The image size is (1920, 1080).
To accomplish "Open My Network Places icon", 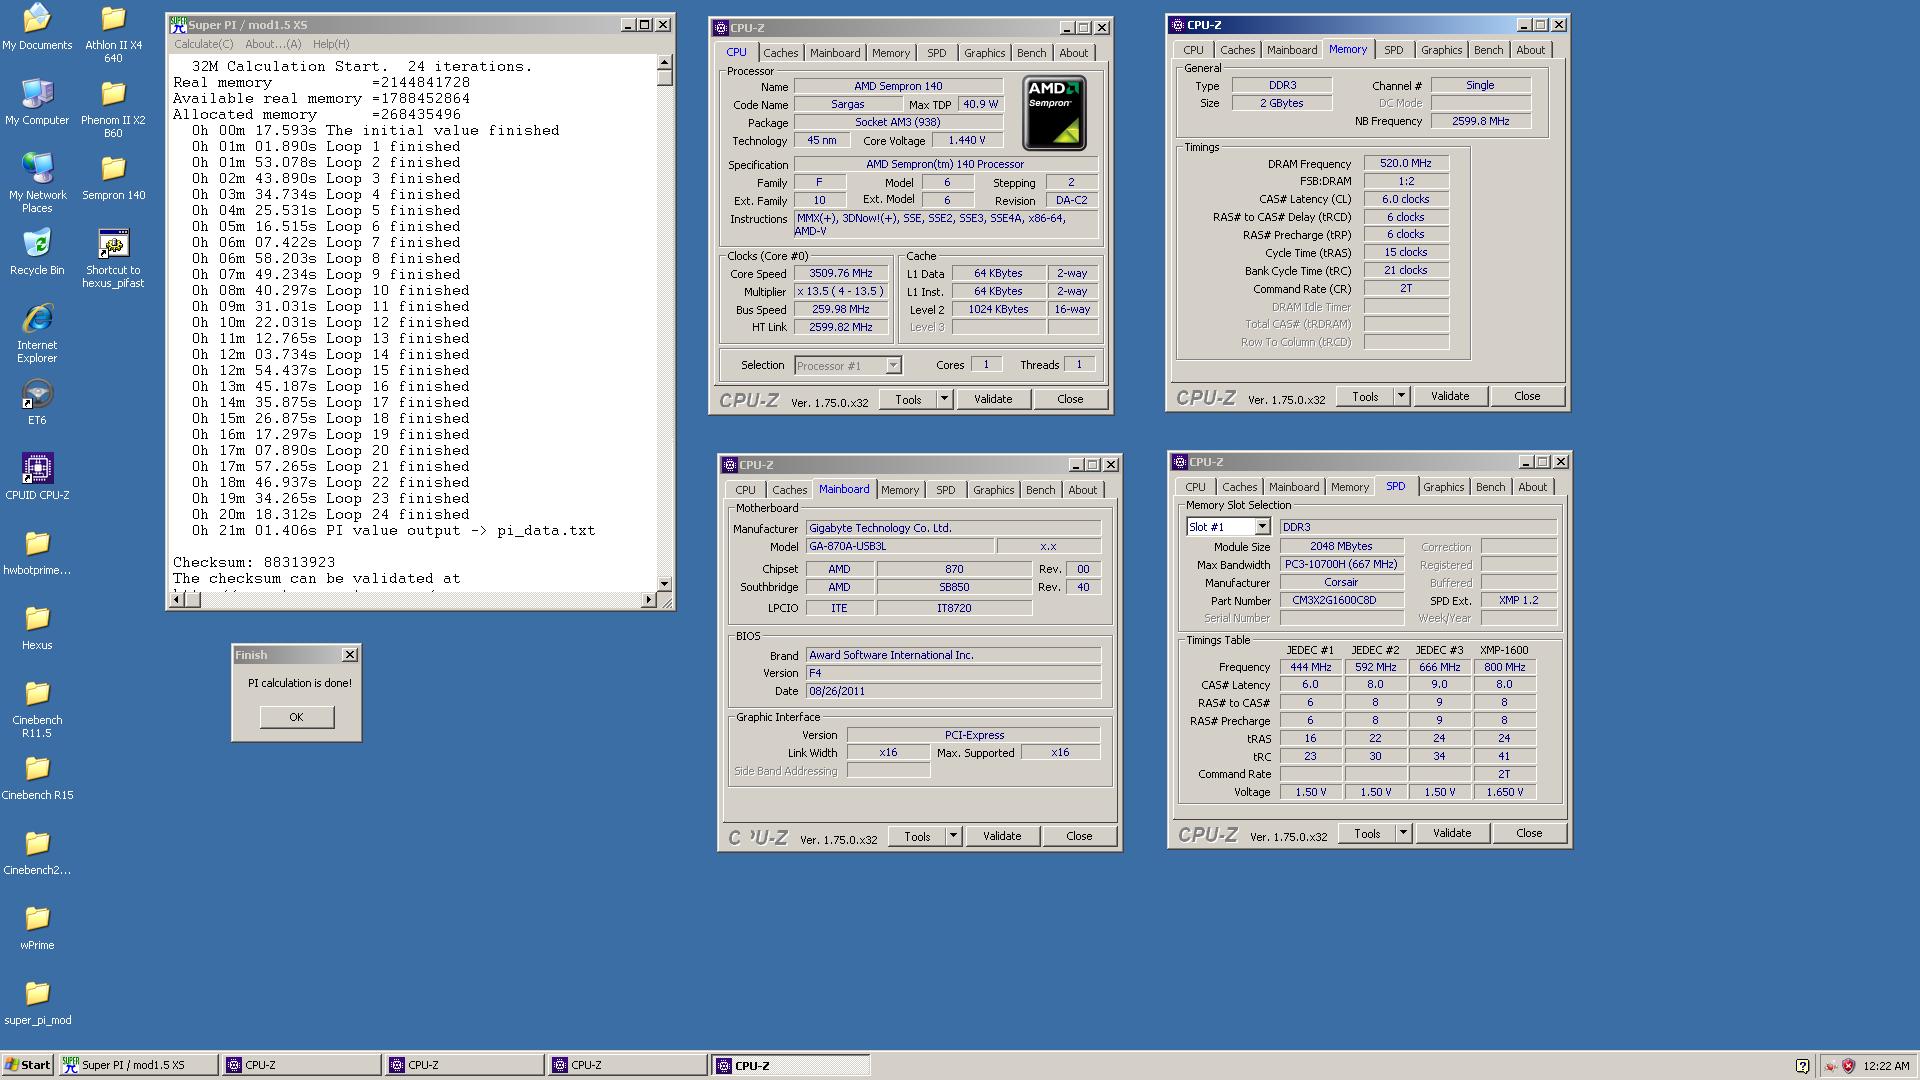I will coord(37,184).
